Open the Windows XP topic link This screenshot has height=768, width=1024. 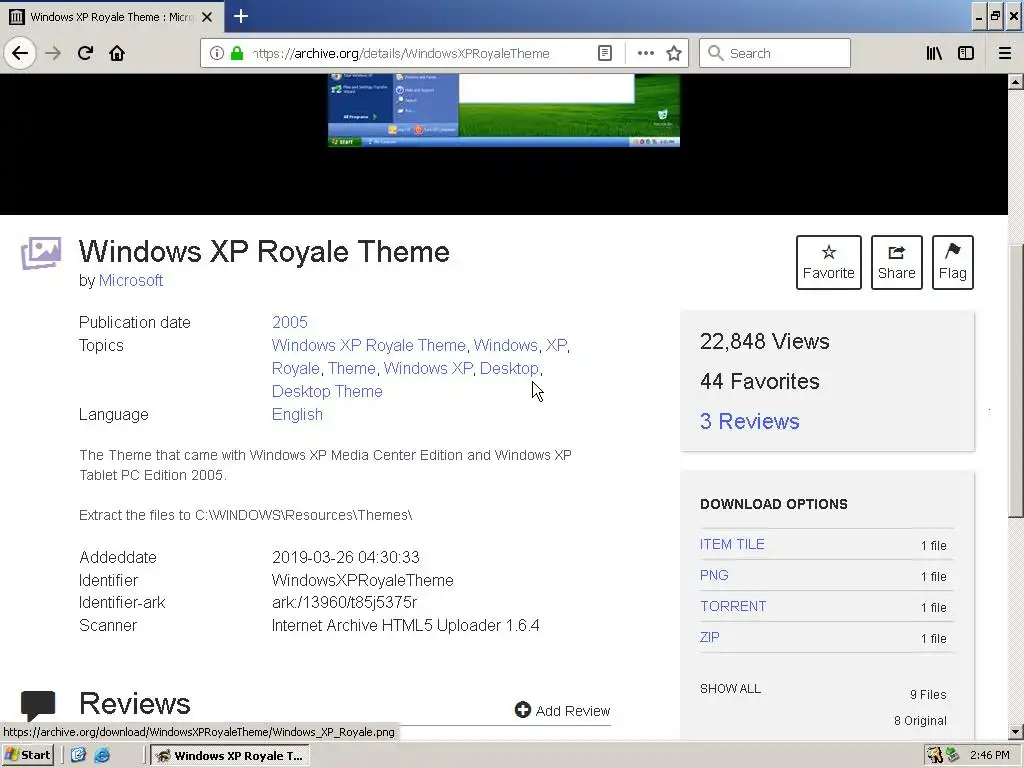click(x=428, y=368)
